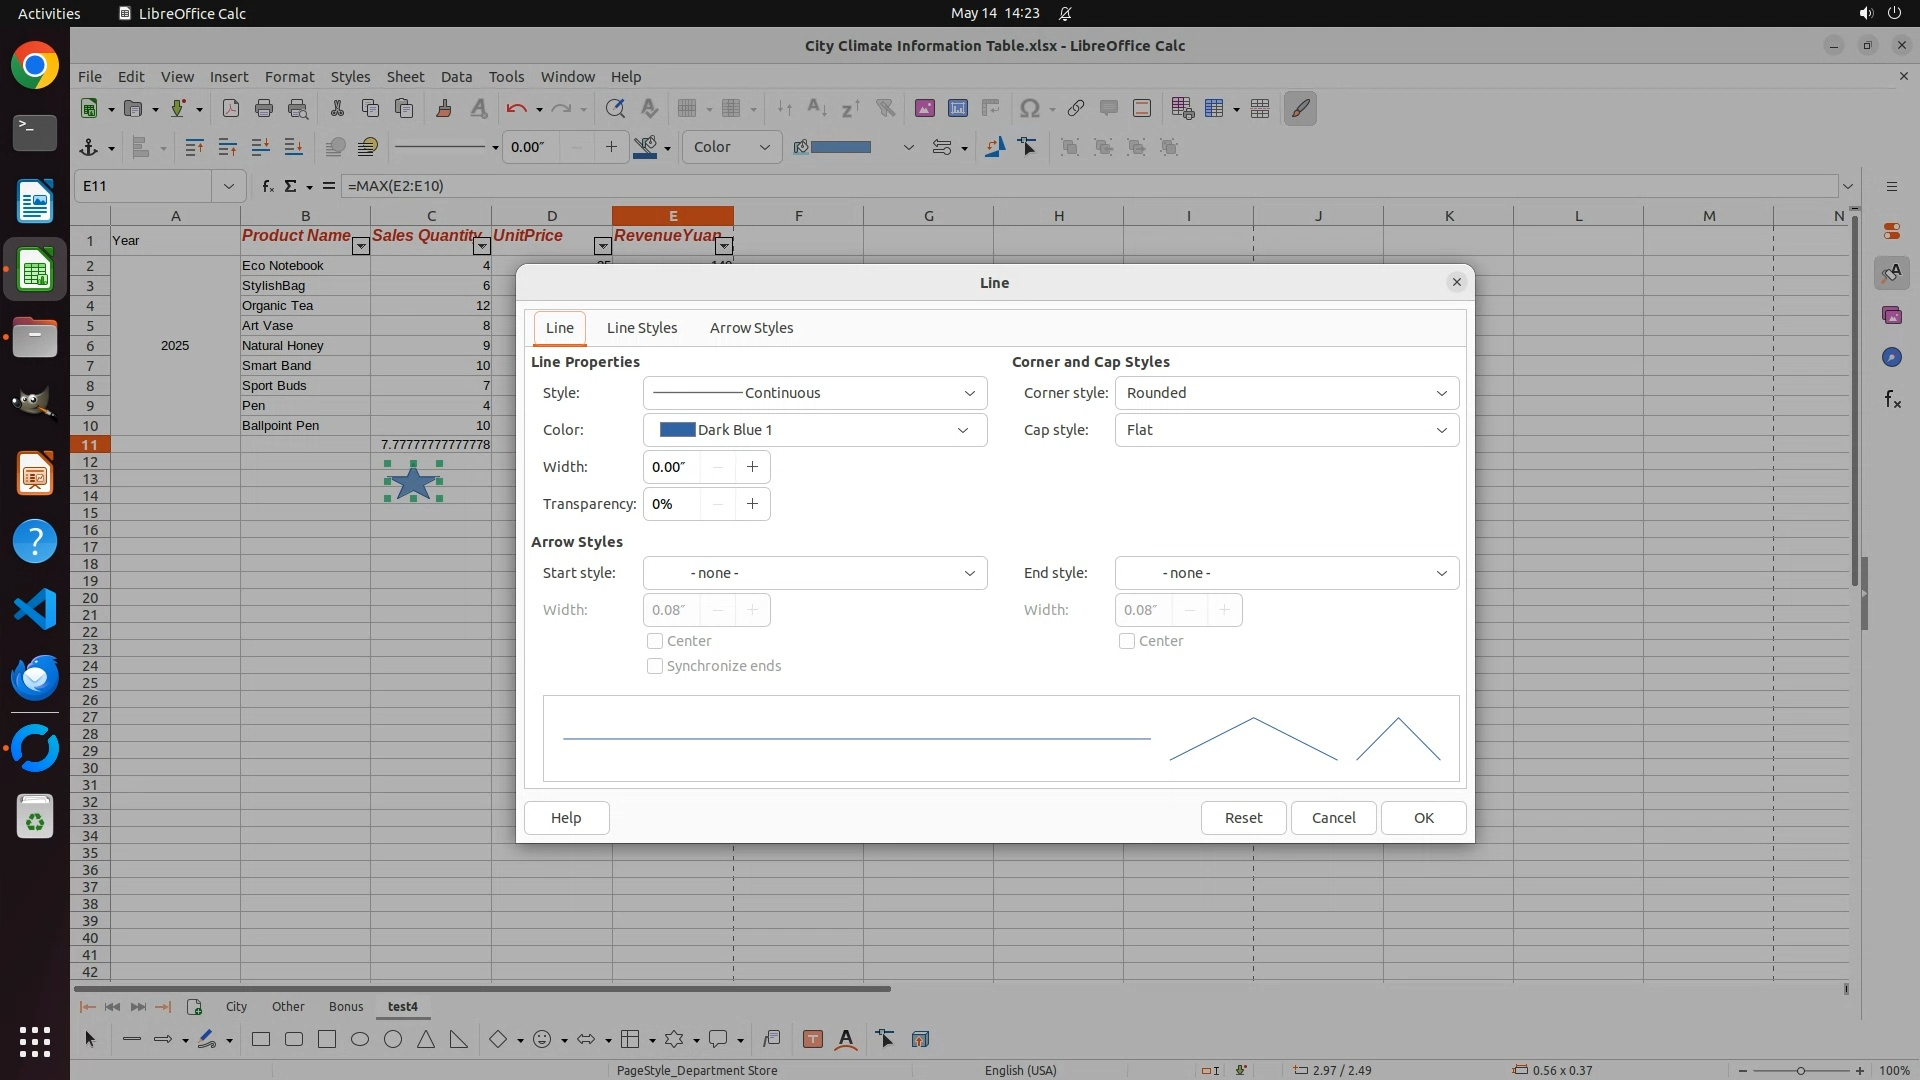
Task: Click the Functions sidebar icon
Action: [1892, 400]
